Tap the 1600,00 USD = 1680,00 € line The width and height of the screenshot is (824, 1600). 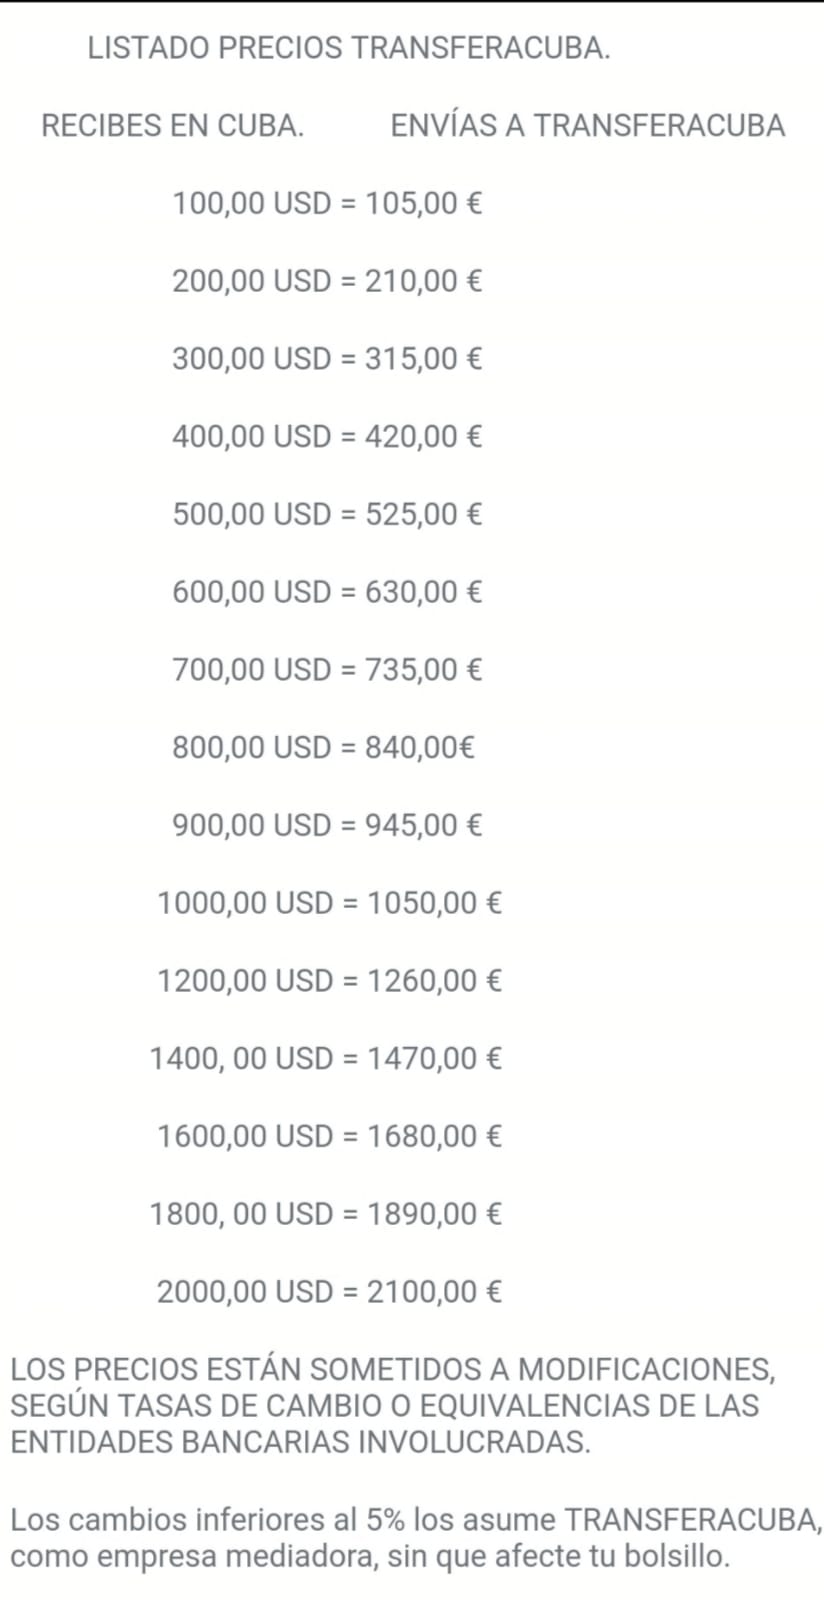[x=329, y=1137]
